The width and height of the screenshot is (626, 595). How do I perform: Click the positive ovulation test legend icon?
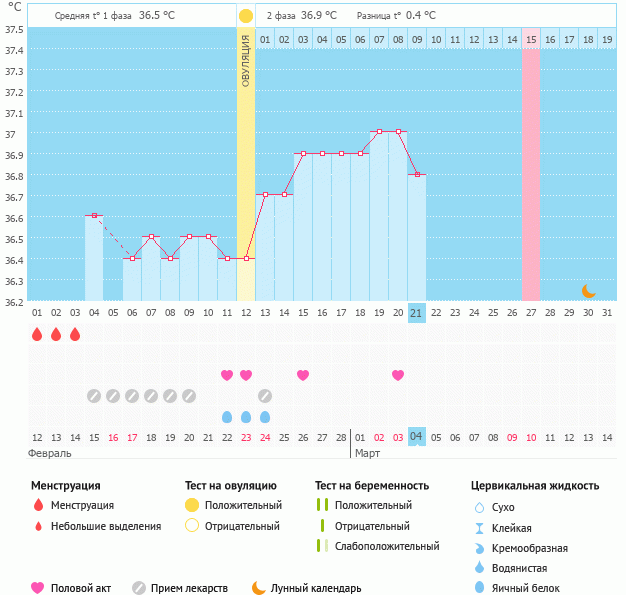pos(191,505)
